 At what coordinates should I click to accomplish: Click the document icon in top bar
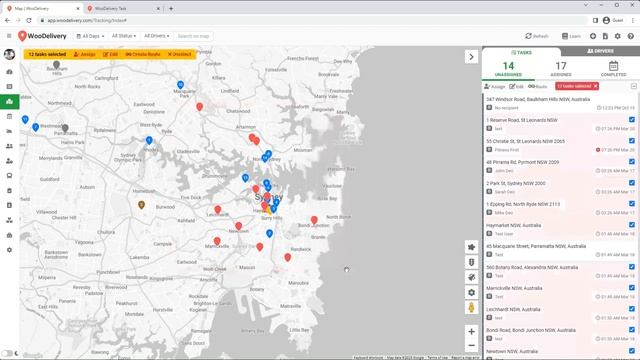pos(605,36)
